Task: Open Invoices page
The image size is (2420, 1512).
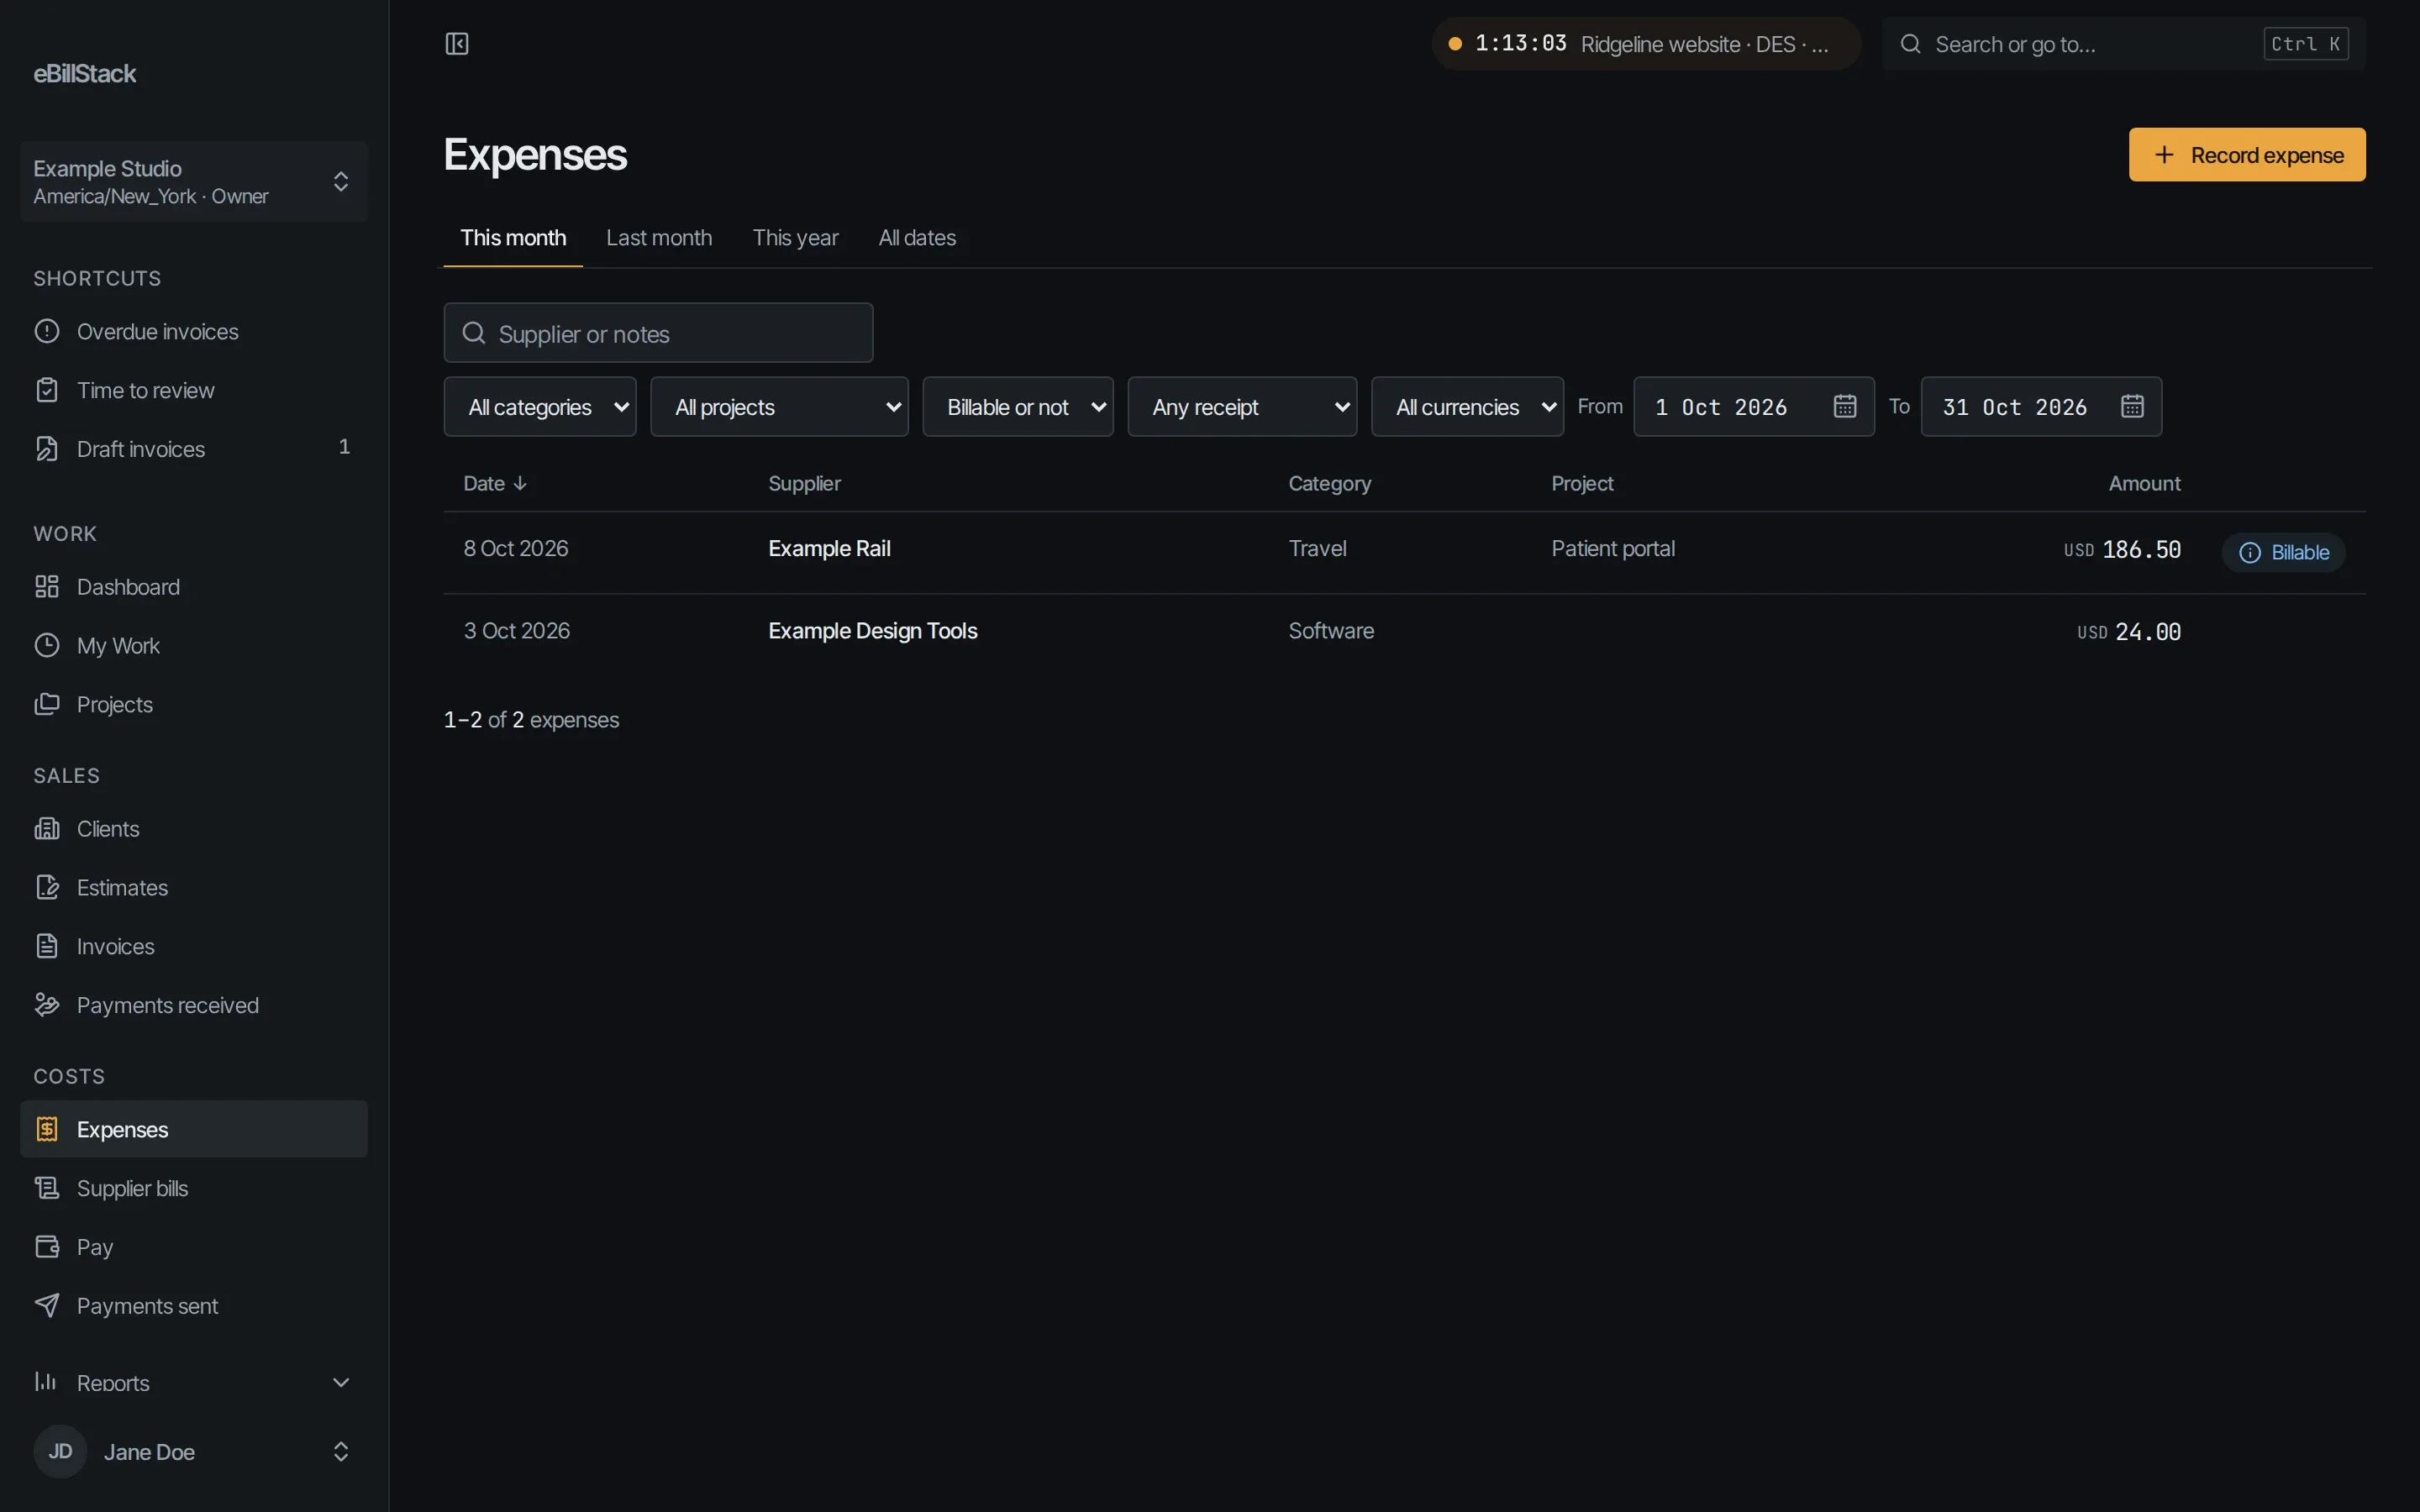Action: click(x=194, y=947)
